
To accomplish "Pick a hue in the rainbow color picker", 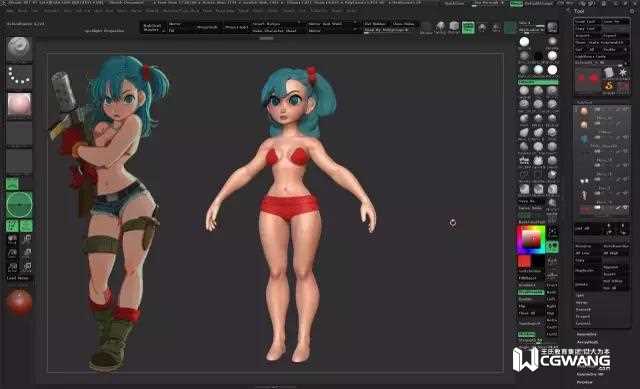I will (x=531, y=239).
